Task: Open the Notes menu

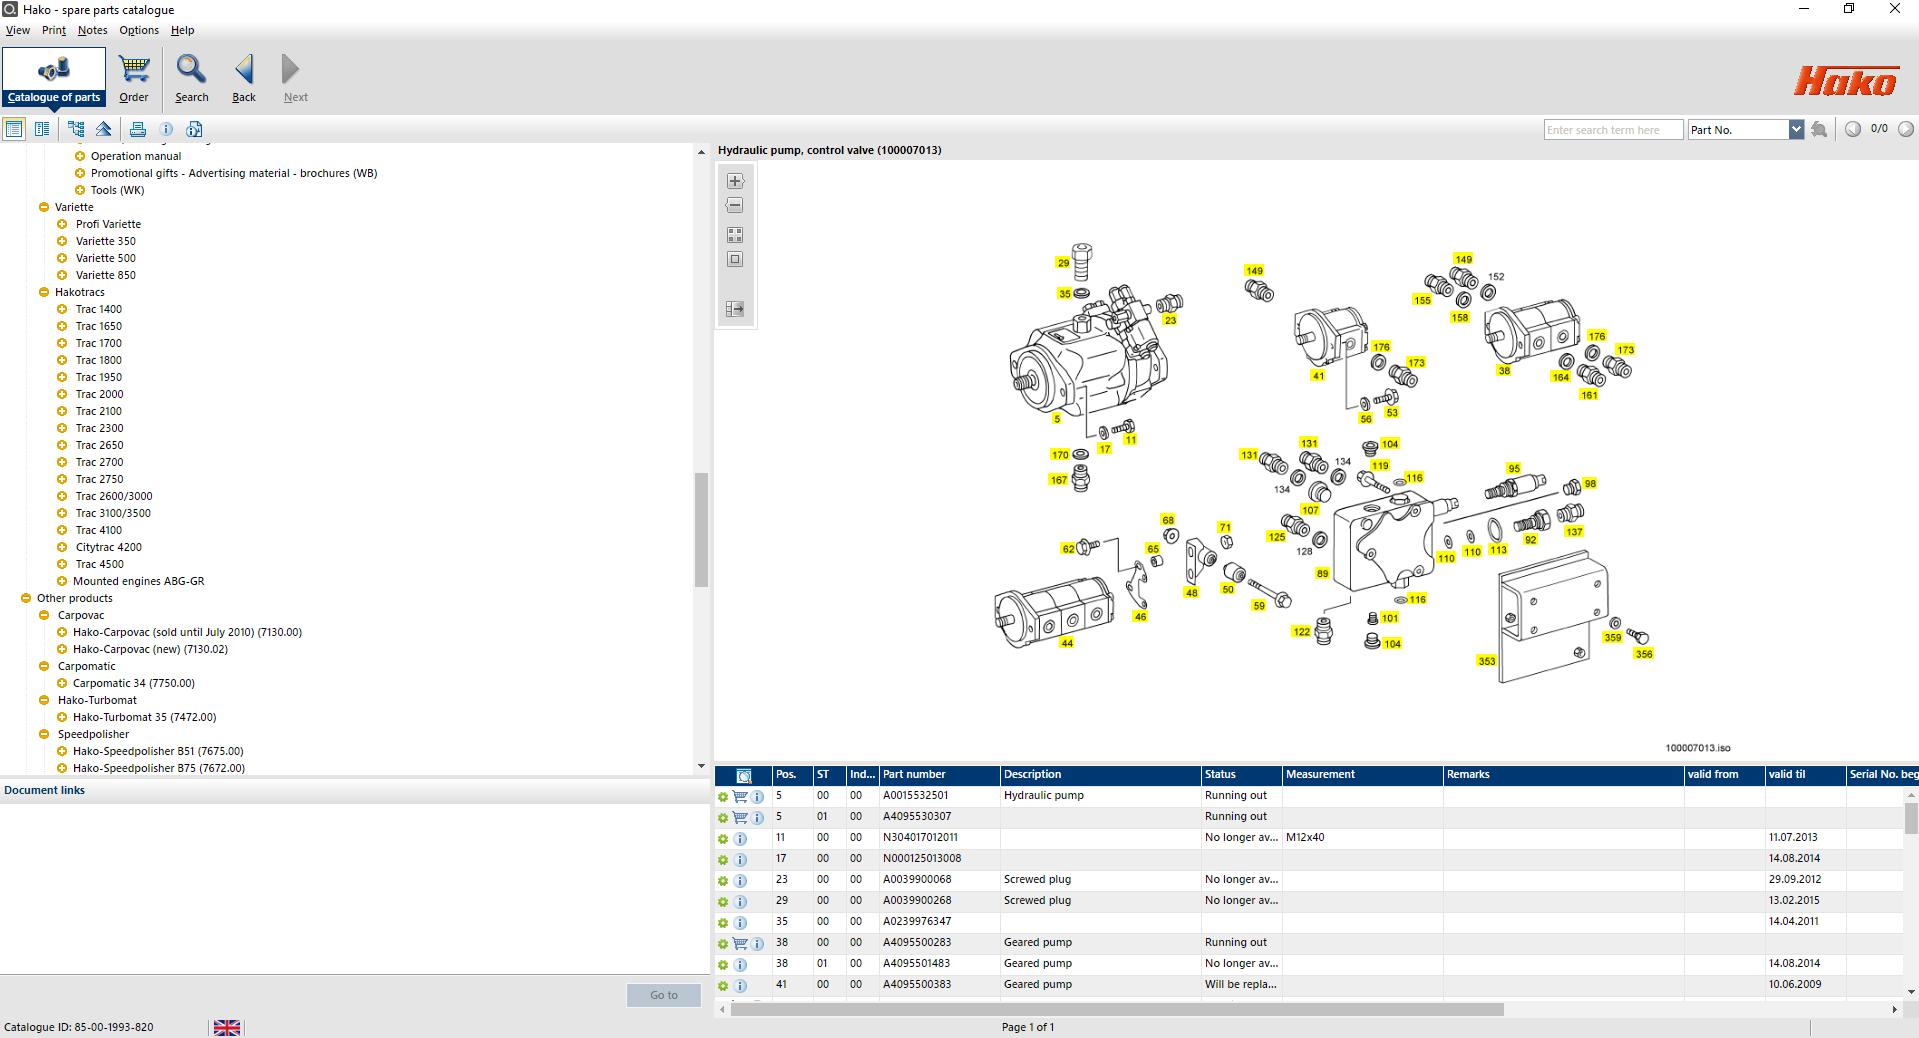Action: coord(92,30)
